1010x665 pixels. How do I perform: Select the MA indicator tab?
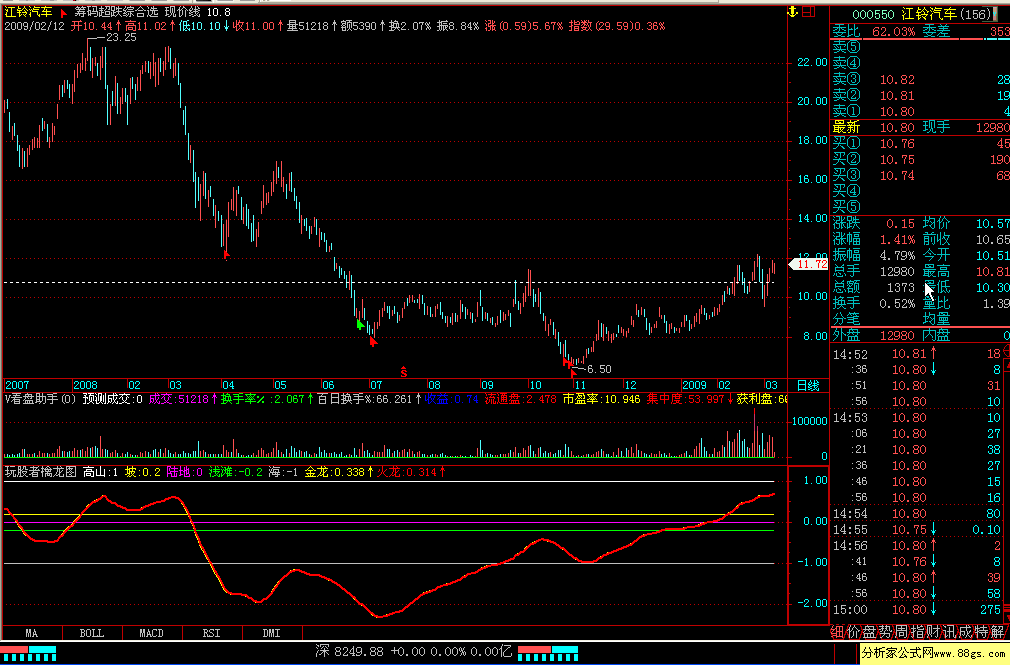pyautogui.click(x=31, y=633)
